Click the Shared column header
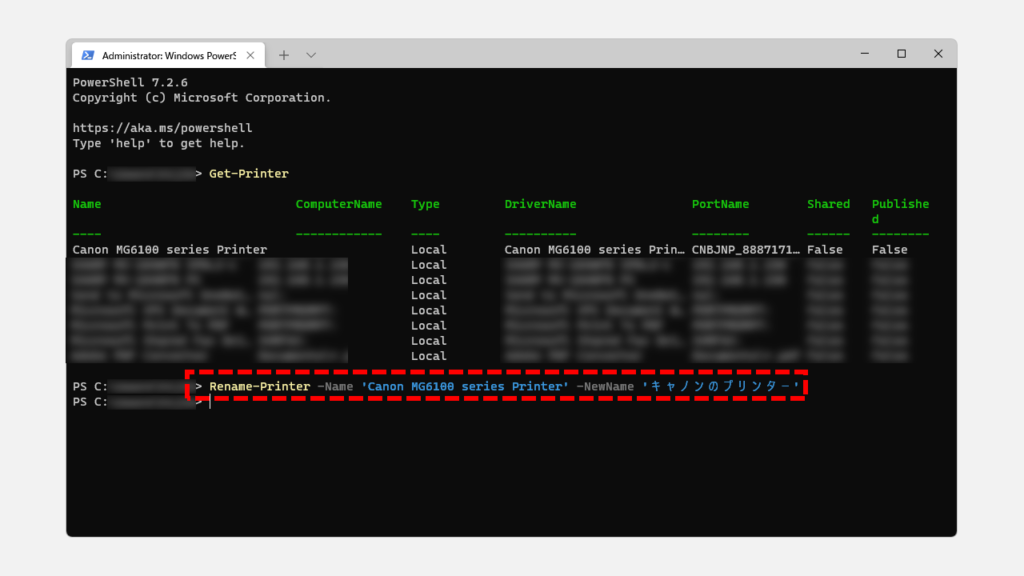1024x576 pixels. 828,204
